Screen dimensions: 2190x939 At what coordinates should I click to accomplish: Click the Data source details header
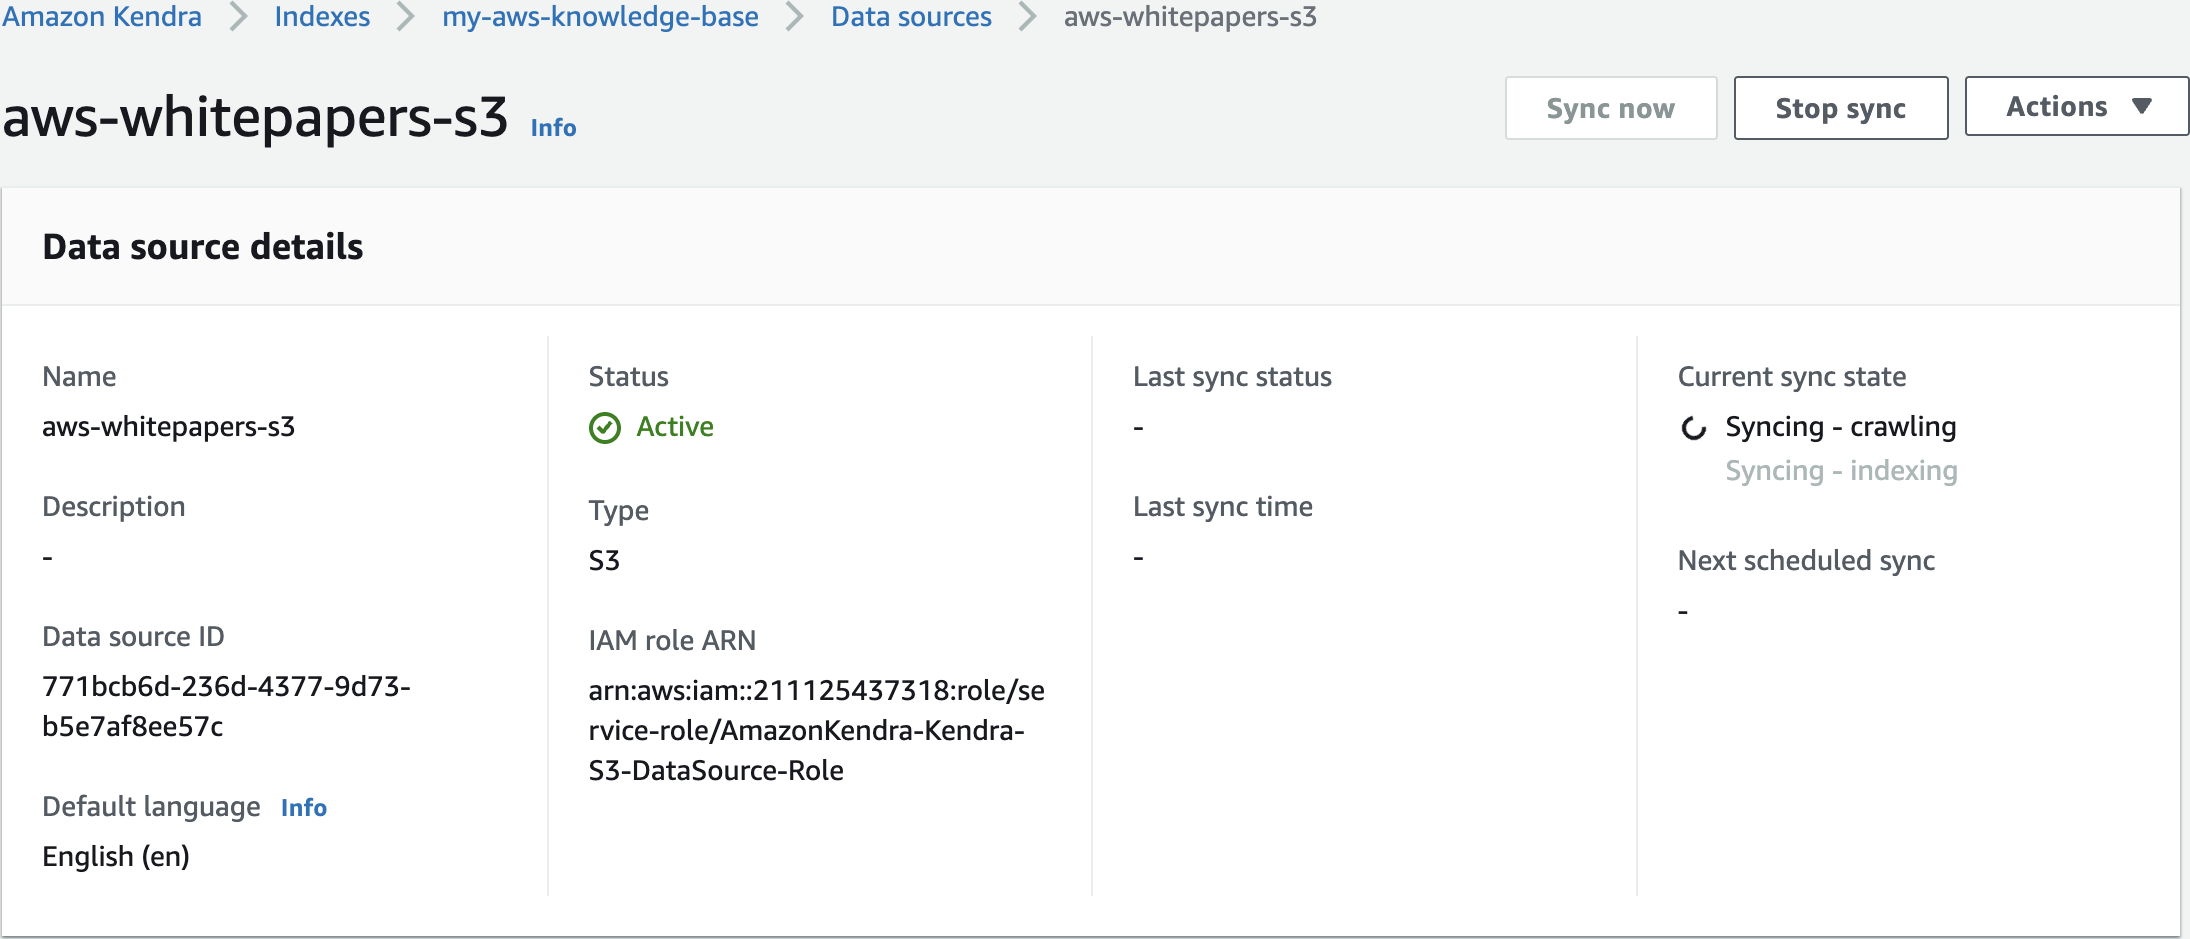pos(203,247)
